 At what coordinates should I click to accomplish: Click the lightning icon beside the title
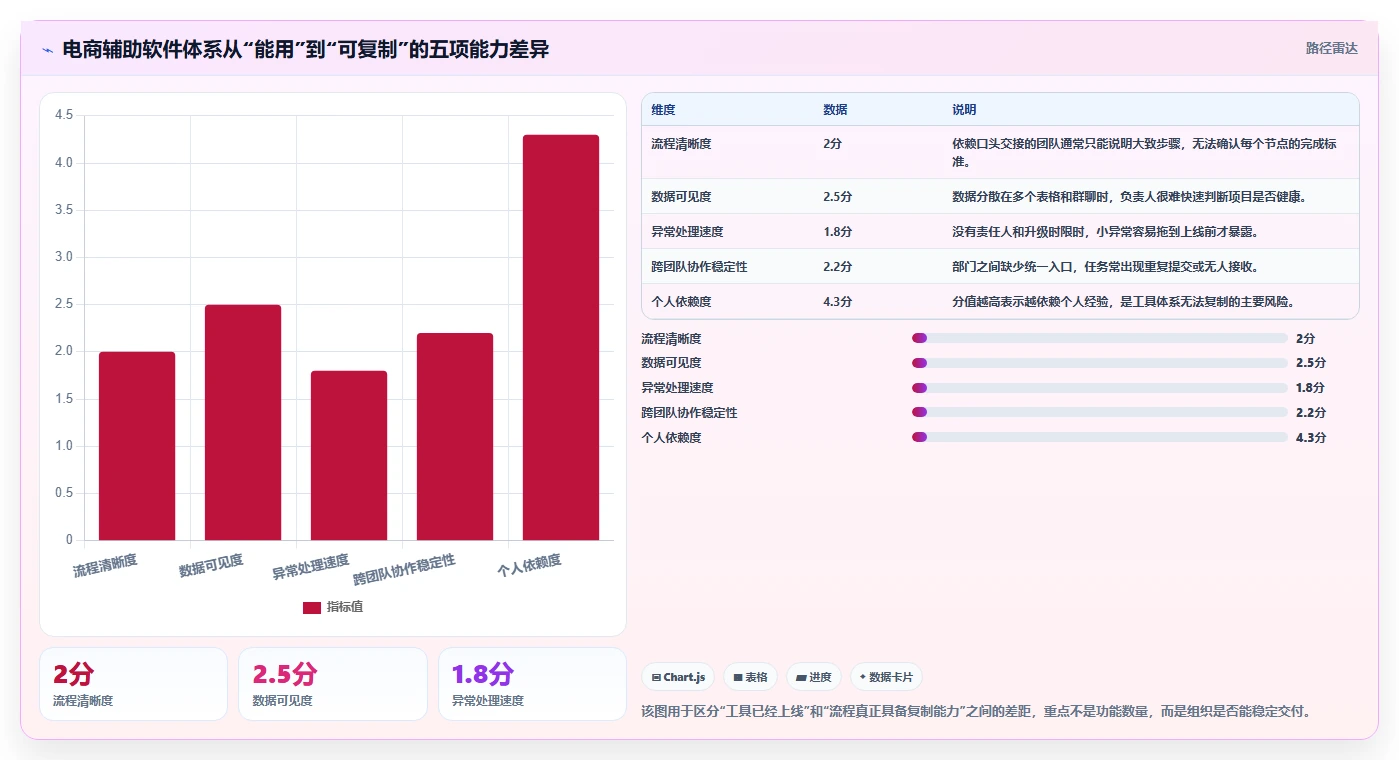[48, 50]
